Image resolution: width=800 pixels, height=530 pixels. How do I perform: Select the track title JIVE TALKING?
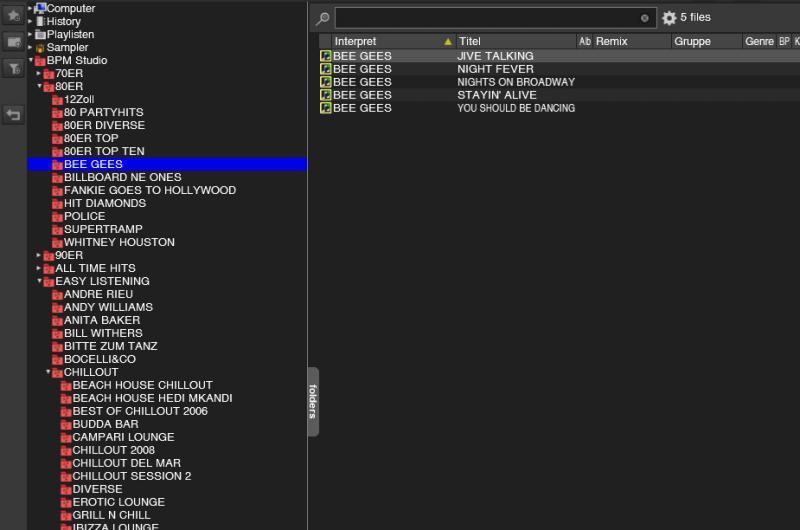coord(495,56)
